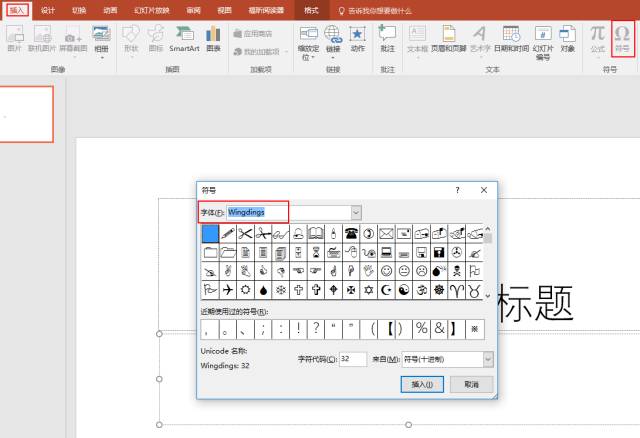Choose the smiley face symbol

pyautogui.click(x=386, y=271)
